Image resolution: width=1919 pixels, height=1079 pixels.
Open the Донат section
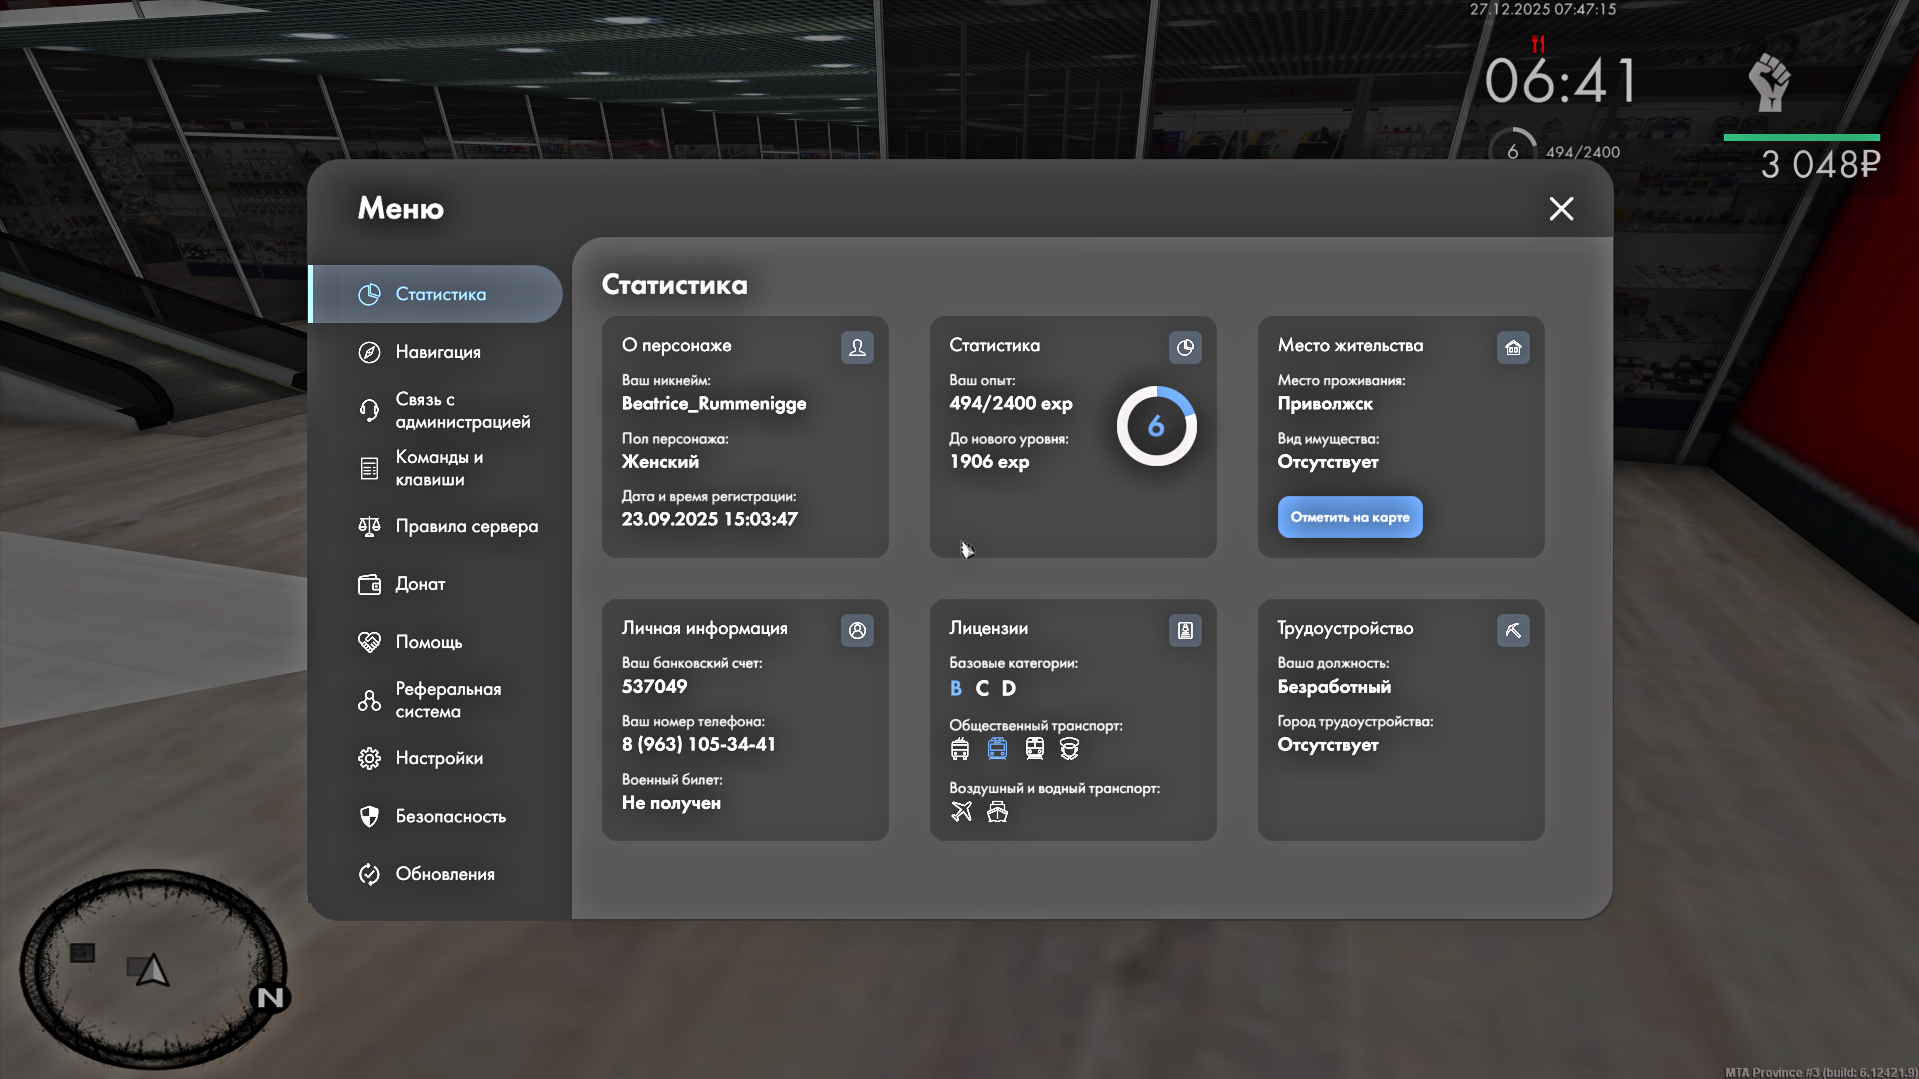419,584
